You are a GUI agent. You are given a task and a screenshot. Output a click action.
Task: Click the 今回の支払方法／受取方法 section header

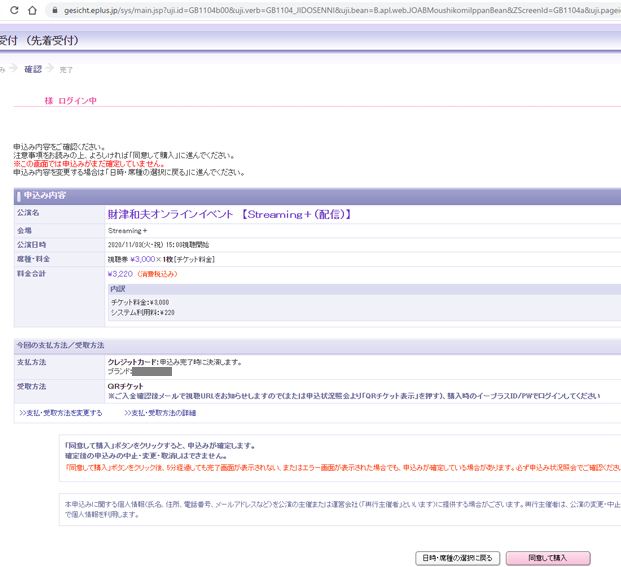tap(60, 345)
